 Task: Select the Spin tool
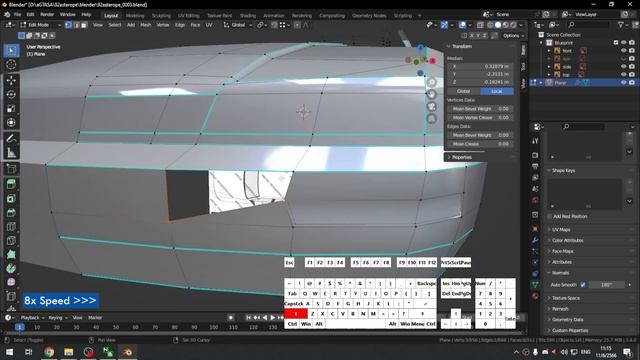point(11,268)
